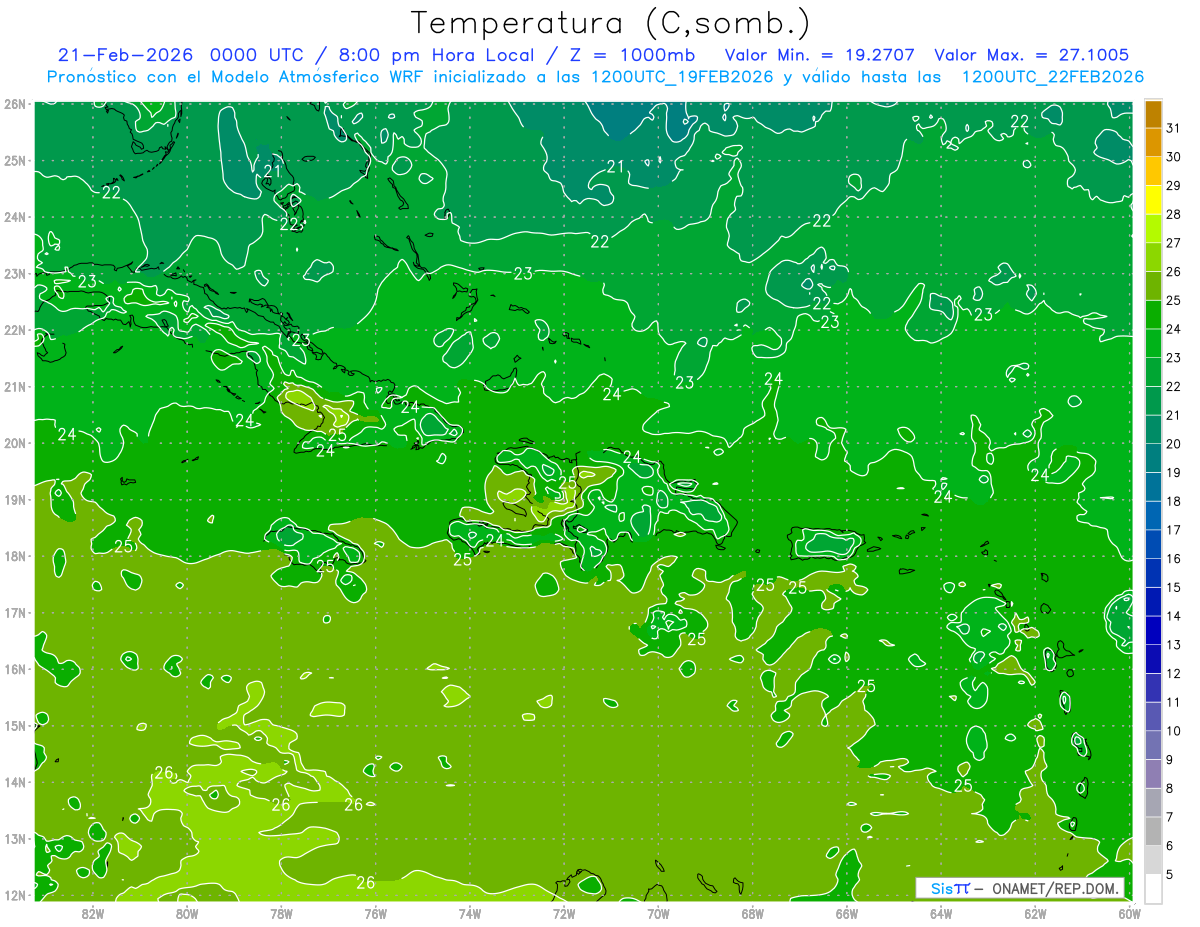Click the '62W' longitude axis label
The image size is (1200, 927).
[1036, 913]
